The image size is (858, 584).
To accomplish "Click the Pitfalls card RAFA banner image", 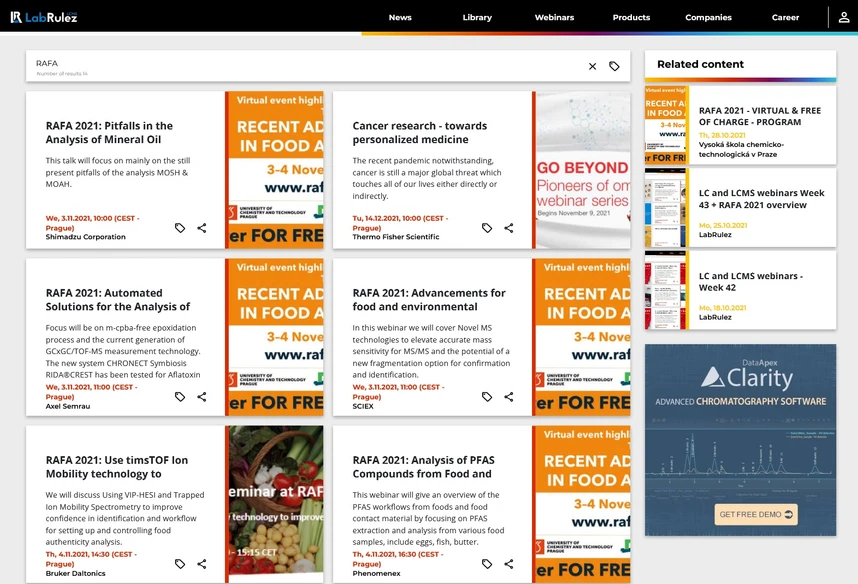I will tap(274, 170).
